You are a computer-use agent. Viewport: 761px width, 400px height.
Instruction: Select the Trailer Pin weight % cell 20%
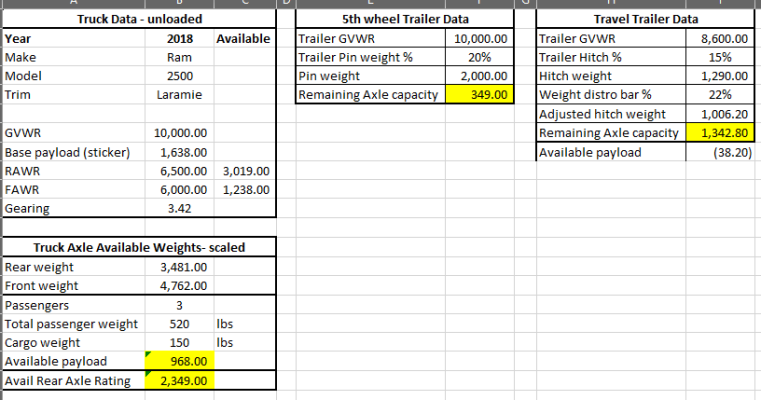coord(479,57)
